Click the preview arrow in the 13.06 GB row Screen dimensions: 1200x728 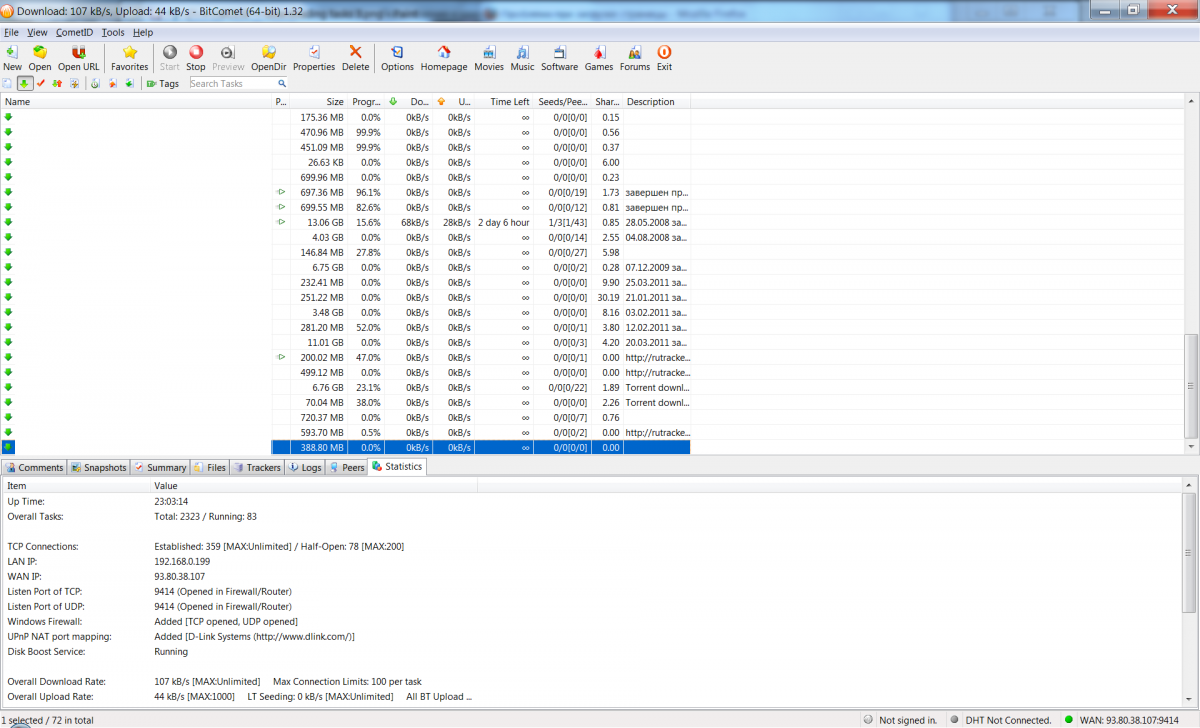click(x=281, y=222)
